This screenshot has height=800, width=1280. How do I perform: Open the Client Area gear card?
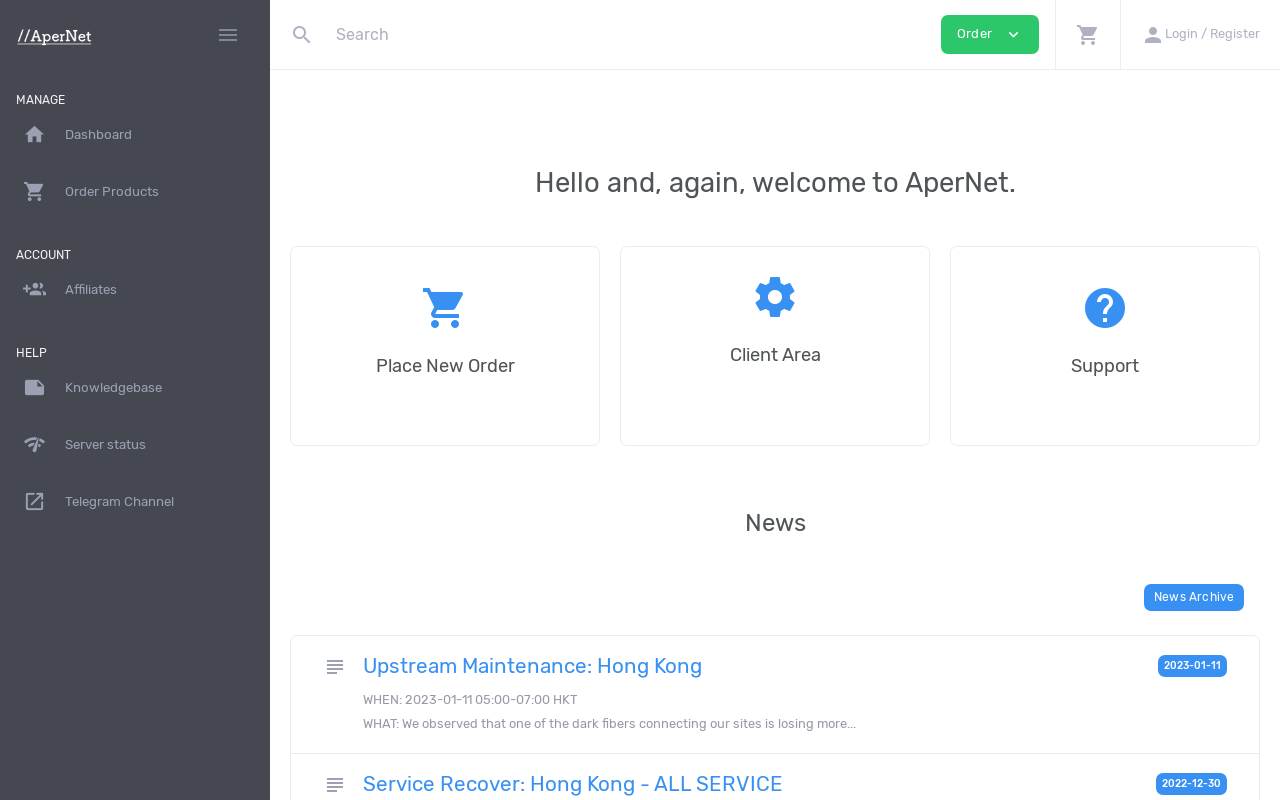[x=775, y=346]
